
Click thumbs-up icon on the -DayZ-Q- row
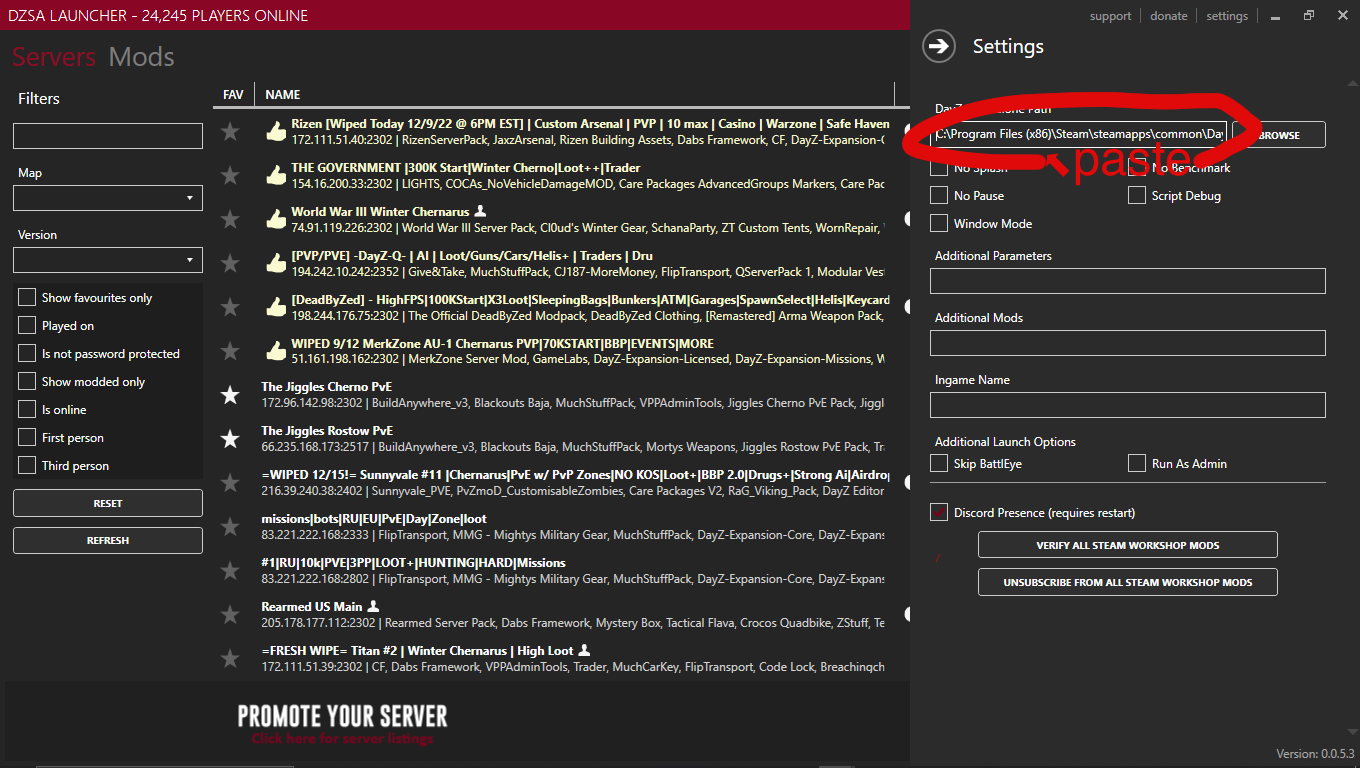[275, 263]
